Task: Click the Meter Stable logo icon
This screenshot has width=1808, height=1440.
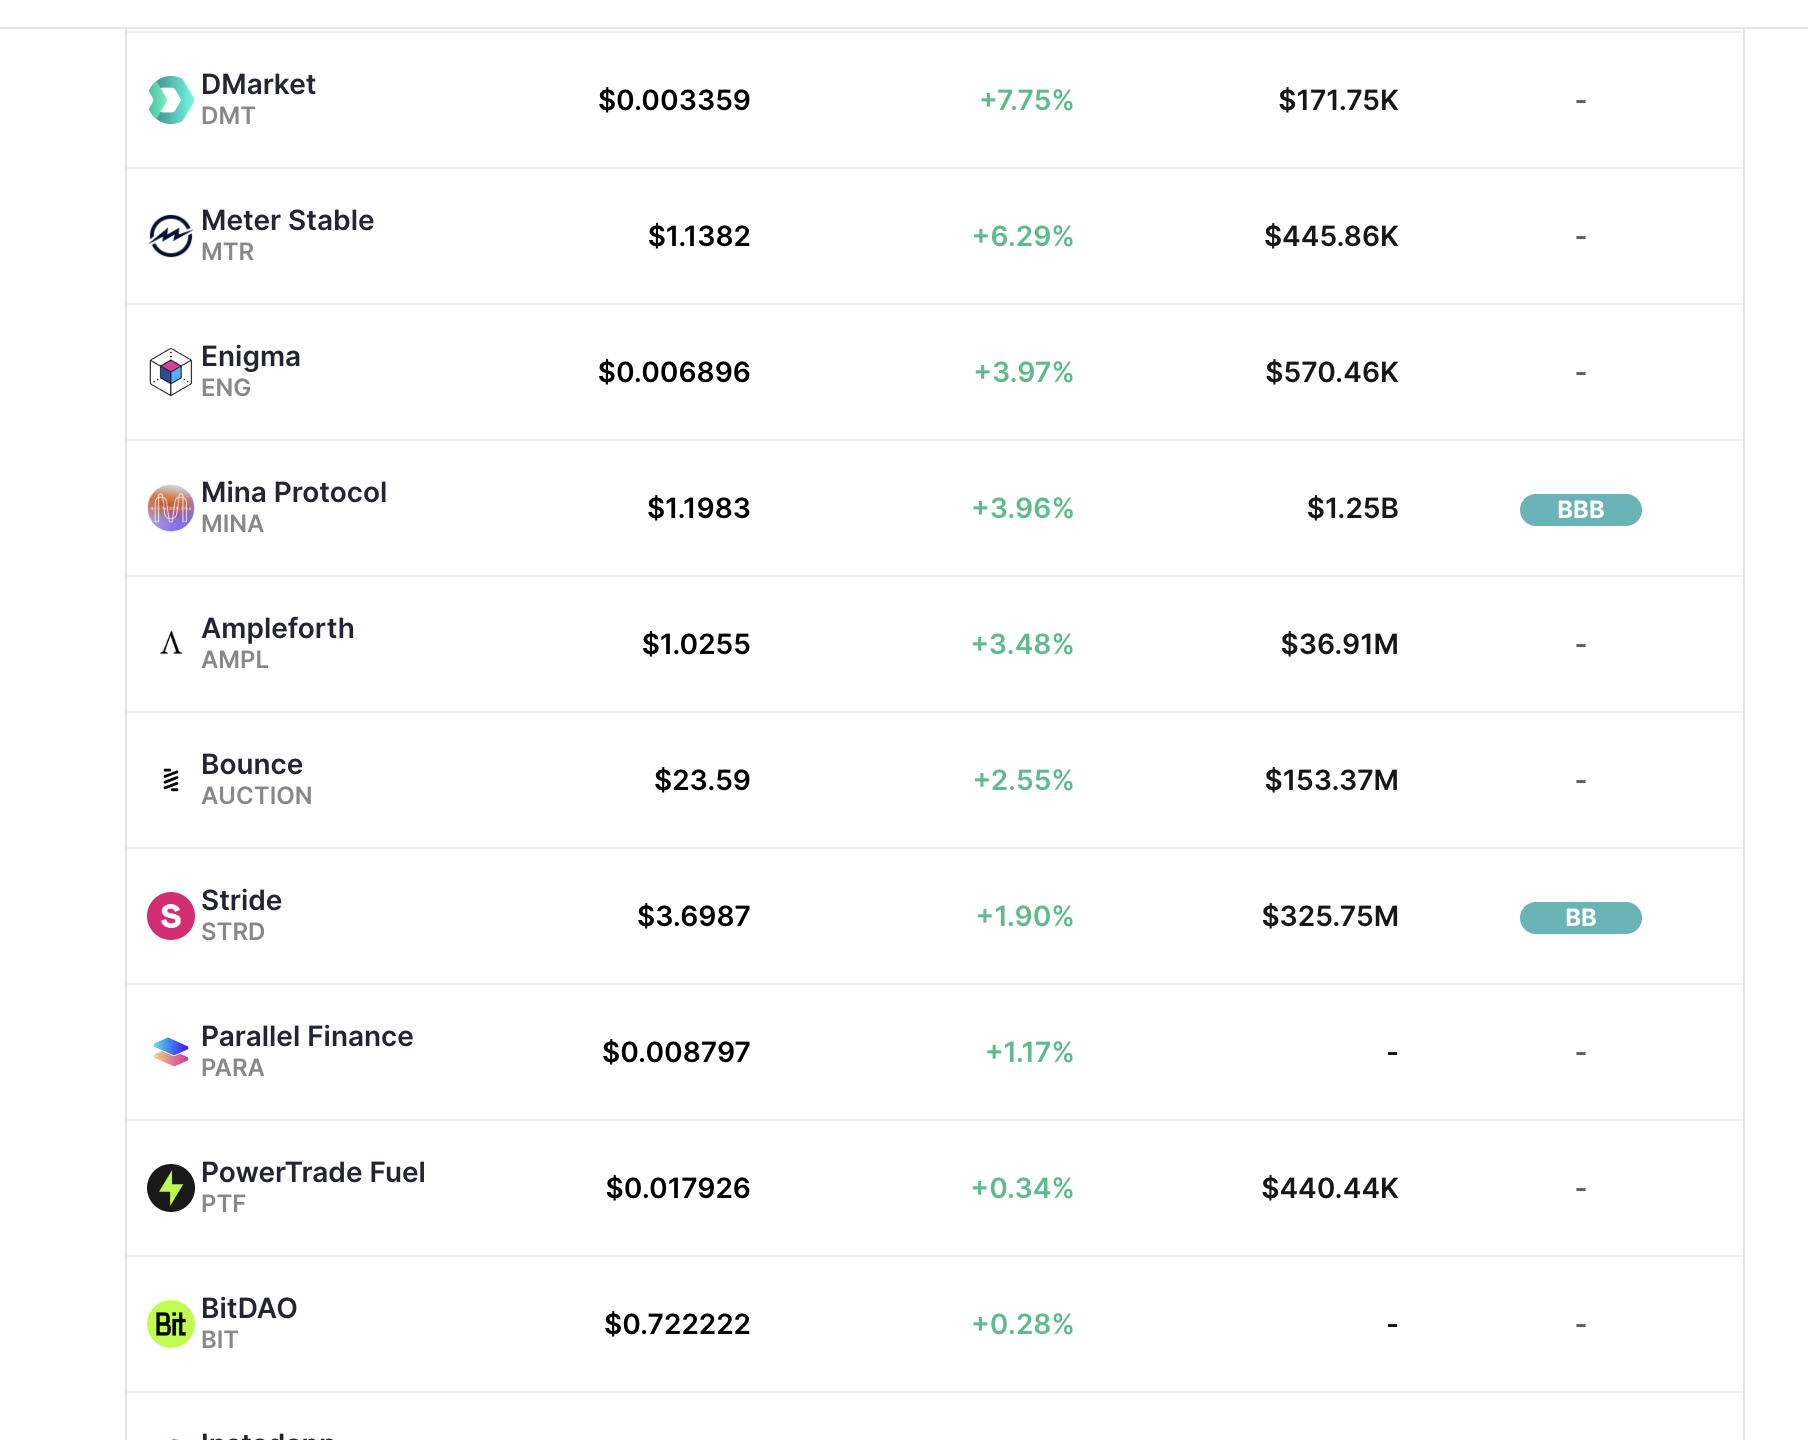Action: click(x=171, y=236)
